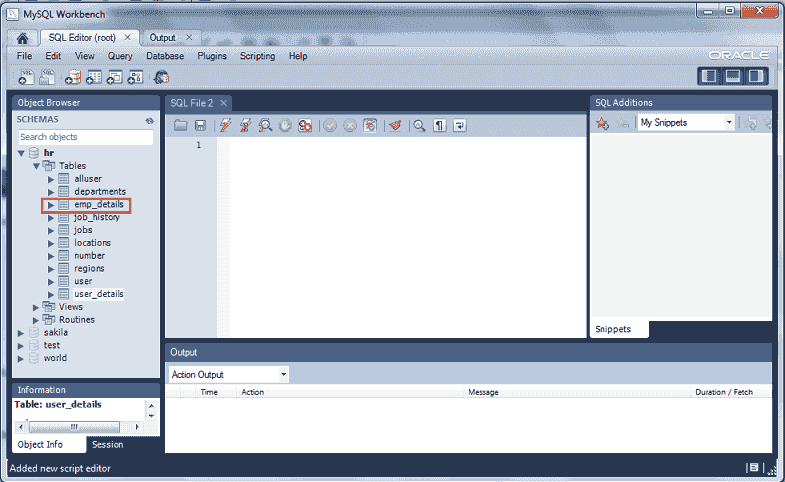Switch to the Session tab
The width and height of the screenshot is (785, 482).
pos(108,444)
